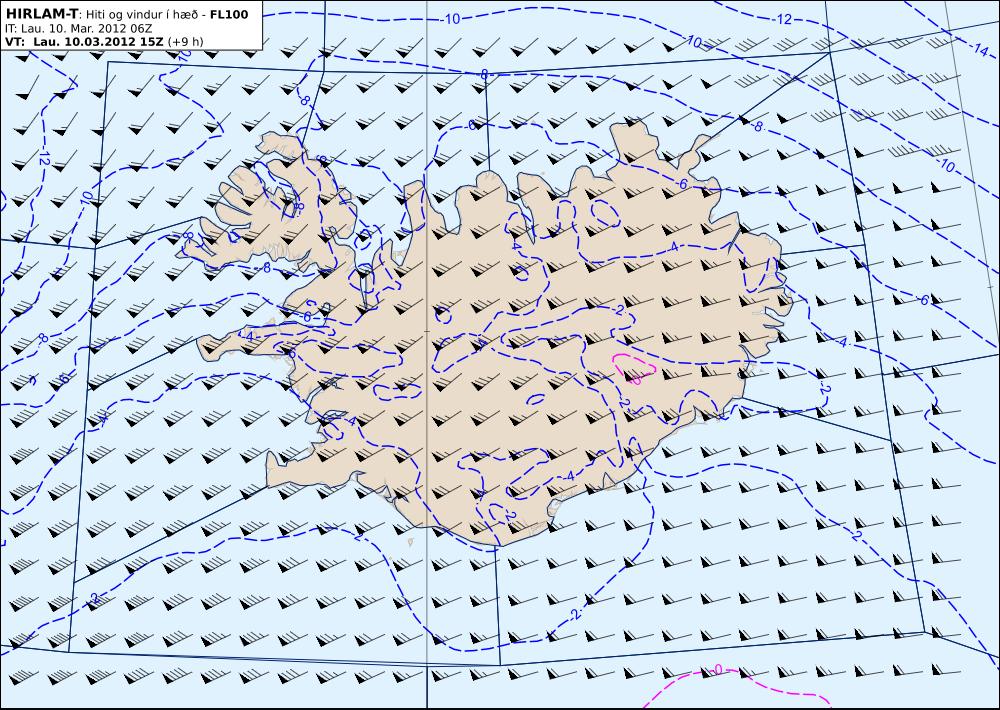This screenshot has width=1000, height=710.
Task: Click the HIRLAM-T title text
Action: coord(41,14)
